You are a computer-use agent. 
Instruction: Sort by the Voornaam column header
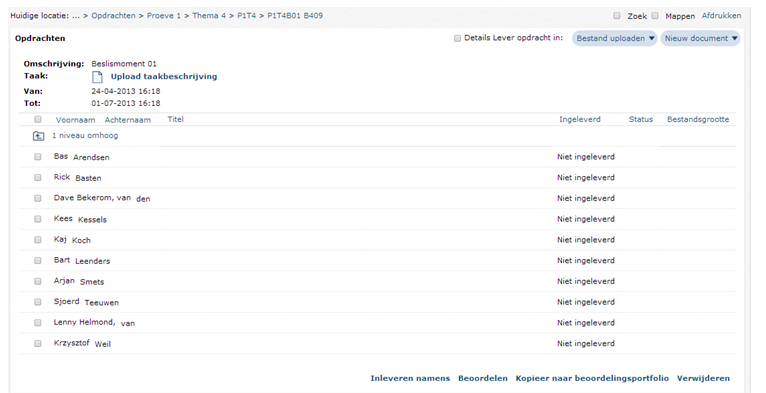tap(75, 120)
